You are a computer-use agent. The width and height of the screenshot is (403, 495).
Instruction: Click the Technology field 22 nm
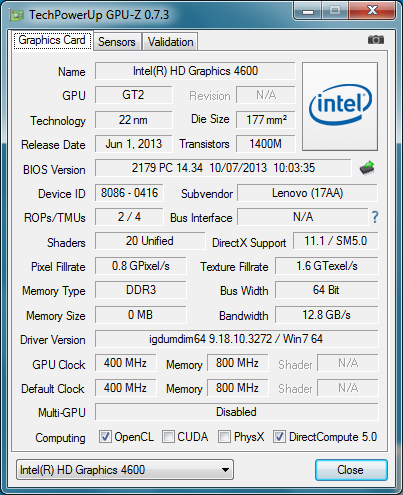pyautogui.click(x=133, y=120)
